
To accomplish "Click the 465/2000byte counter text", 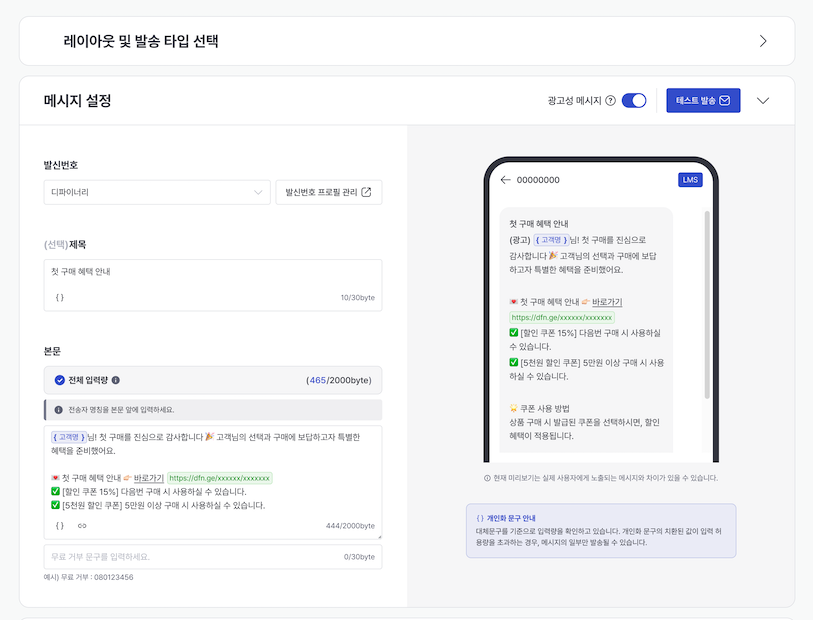I will click(x=339, y=380).
